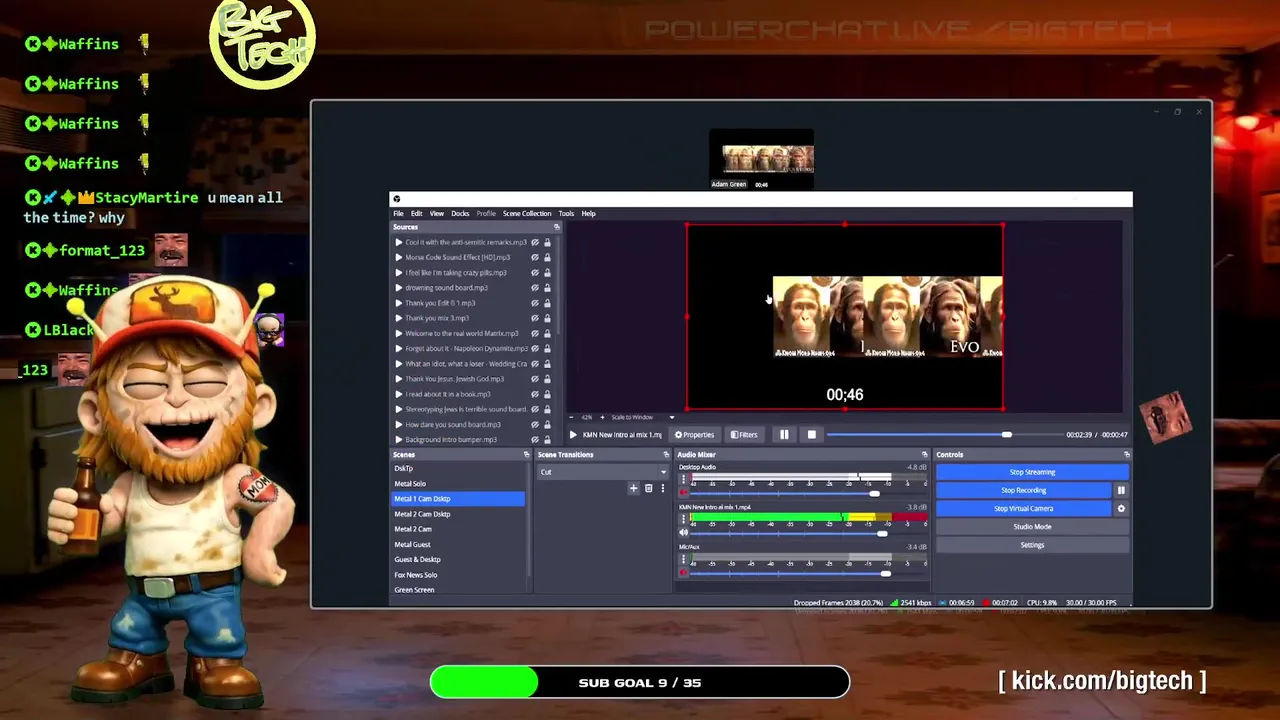Viewport: 1280px width, 720px height.
Task: Unmute the Desktop Audio channel
Action: click(684, 493)
